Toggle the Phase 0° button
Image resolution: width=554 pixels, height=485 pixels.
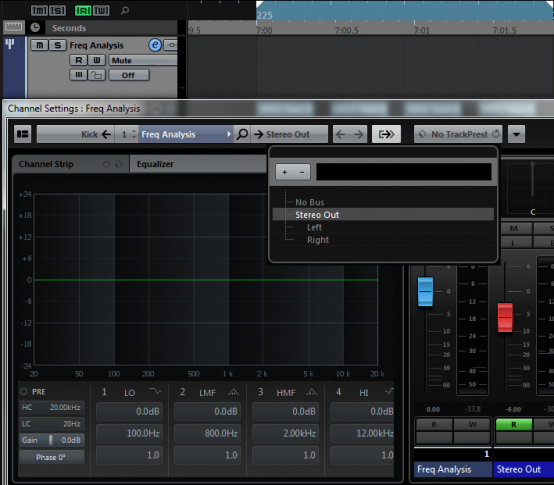pyautogui.click(x=52, y=457)
